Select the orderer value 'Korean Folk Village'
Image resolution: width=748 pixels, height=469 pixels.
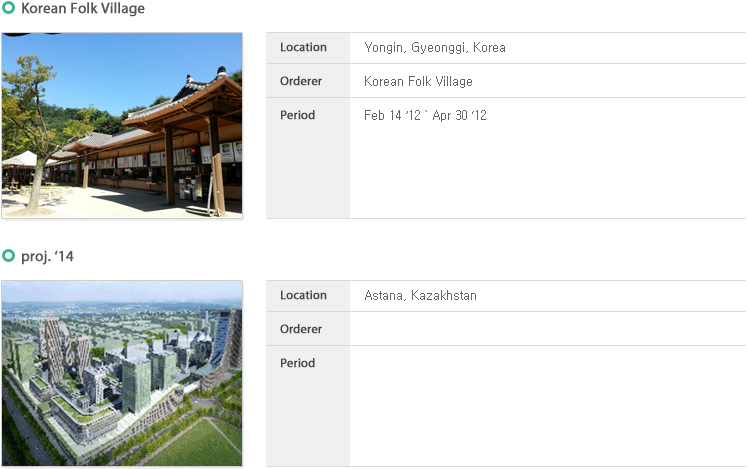click(x=418, y=81)
